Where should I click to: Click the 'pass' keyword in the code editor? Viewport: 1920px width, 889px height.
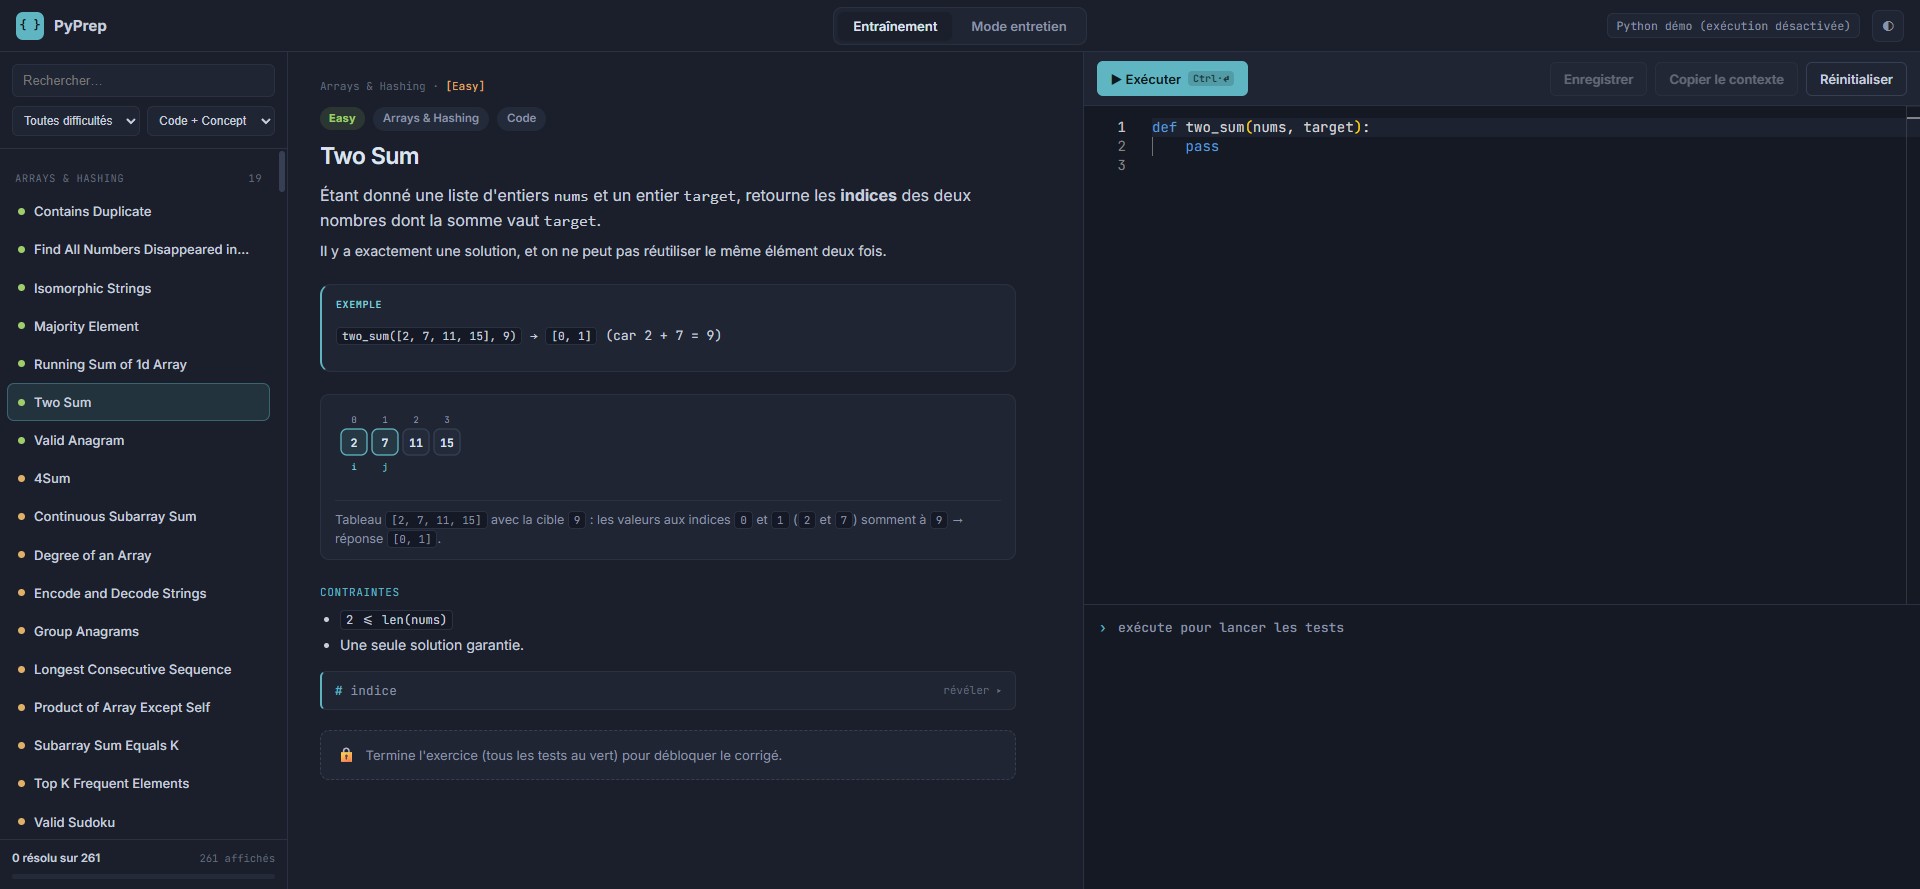point(1202,146)
